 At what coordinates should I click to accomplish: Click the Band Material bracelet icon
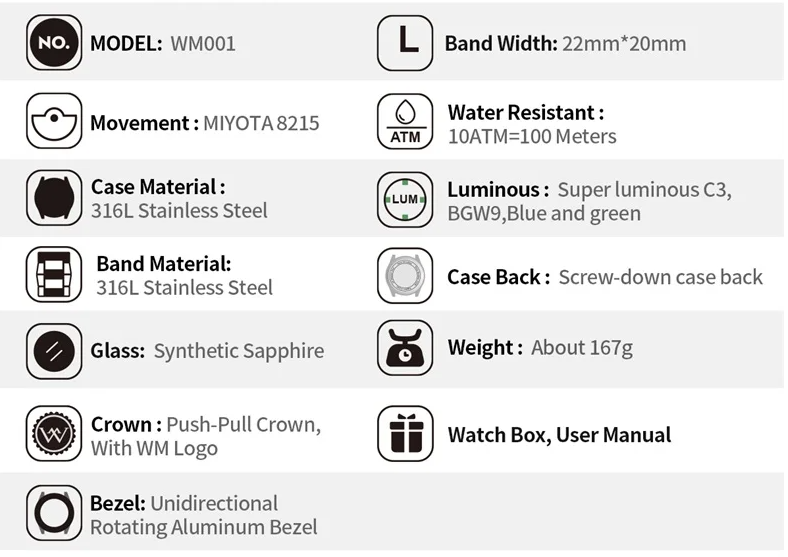(x=54, y=274)
